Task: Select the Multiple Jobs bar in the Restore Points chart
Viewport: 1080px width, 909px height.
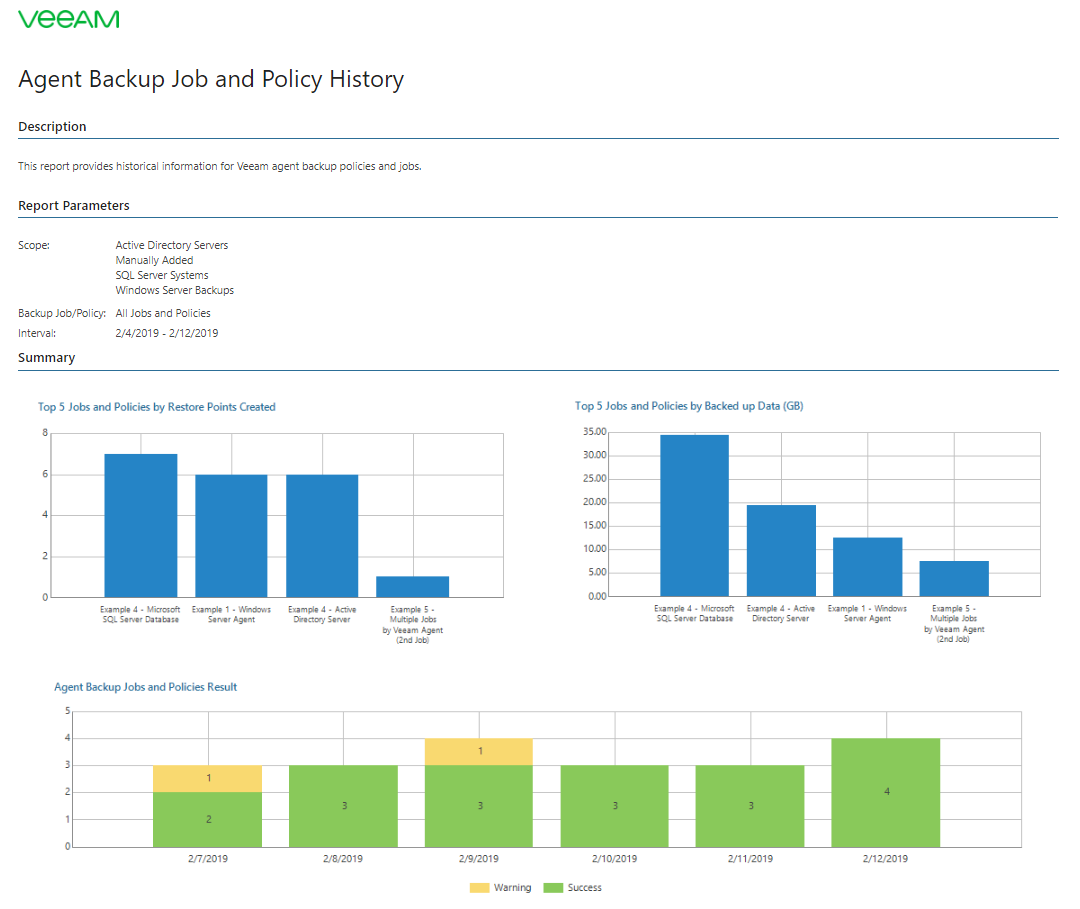Action: 412,586
